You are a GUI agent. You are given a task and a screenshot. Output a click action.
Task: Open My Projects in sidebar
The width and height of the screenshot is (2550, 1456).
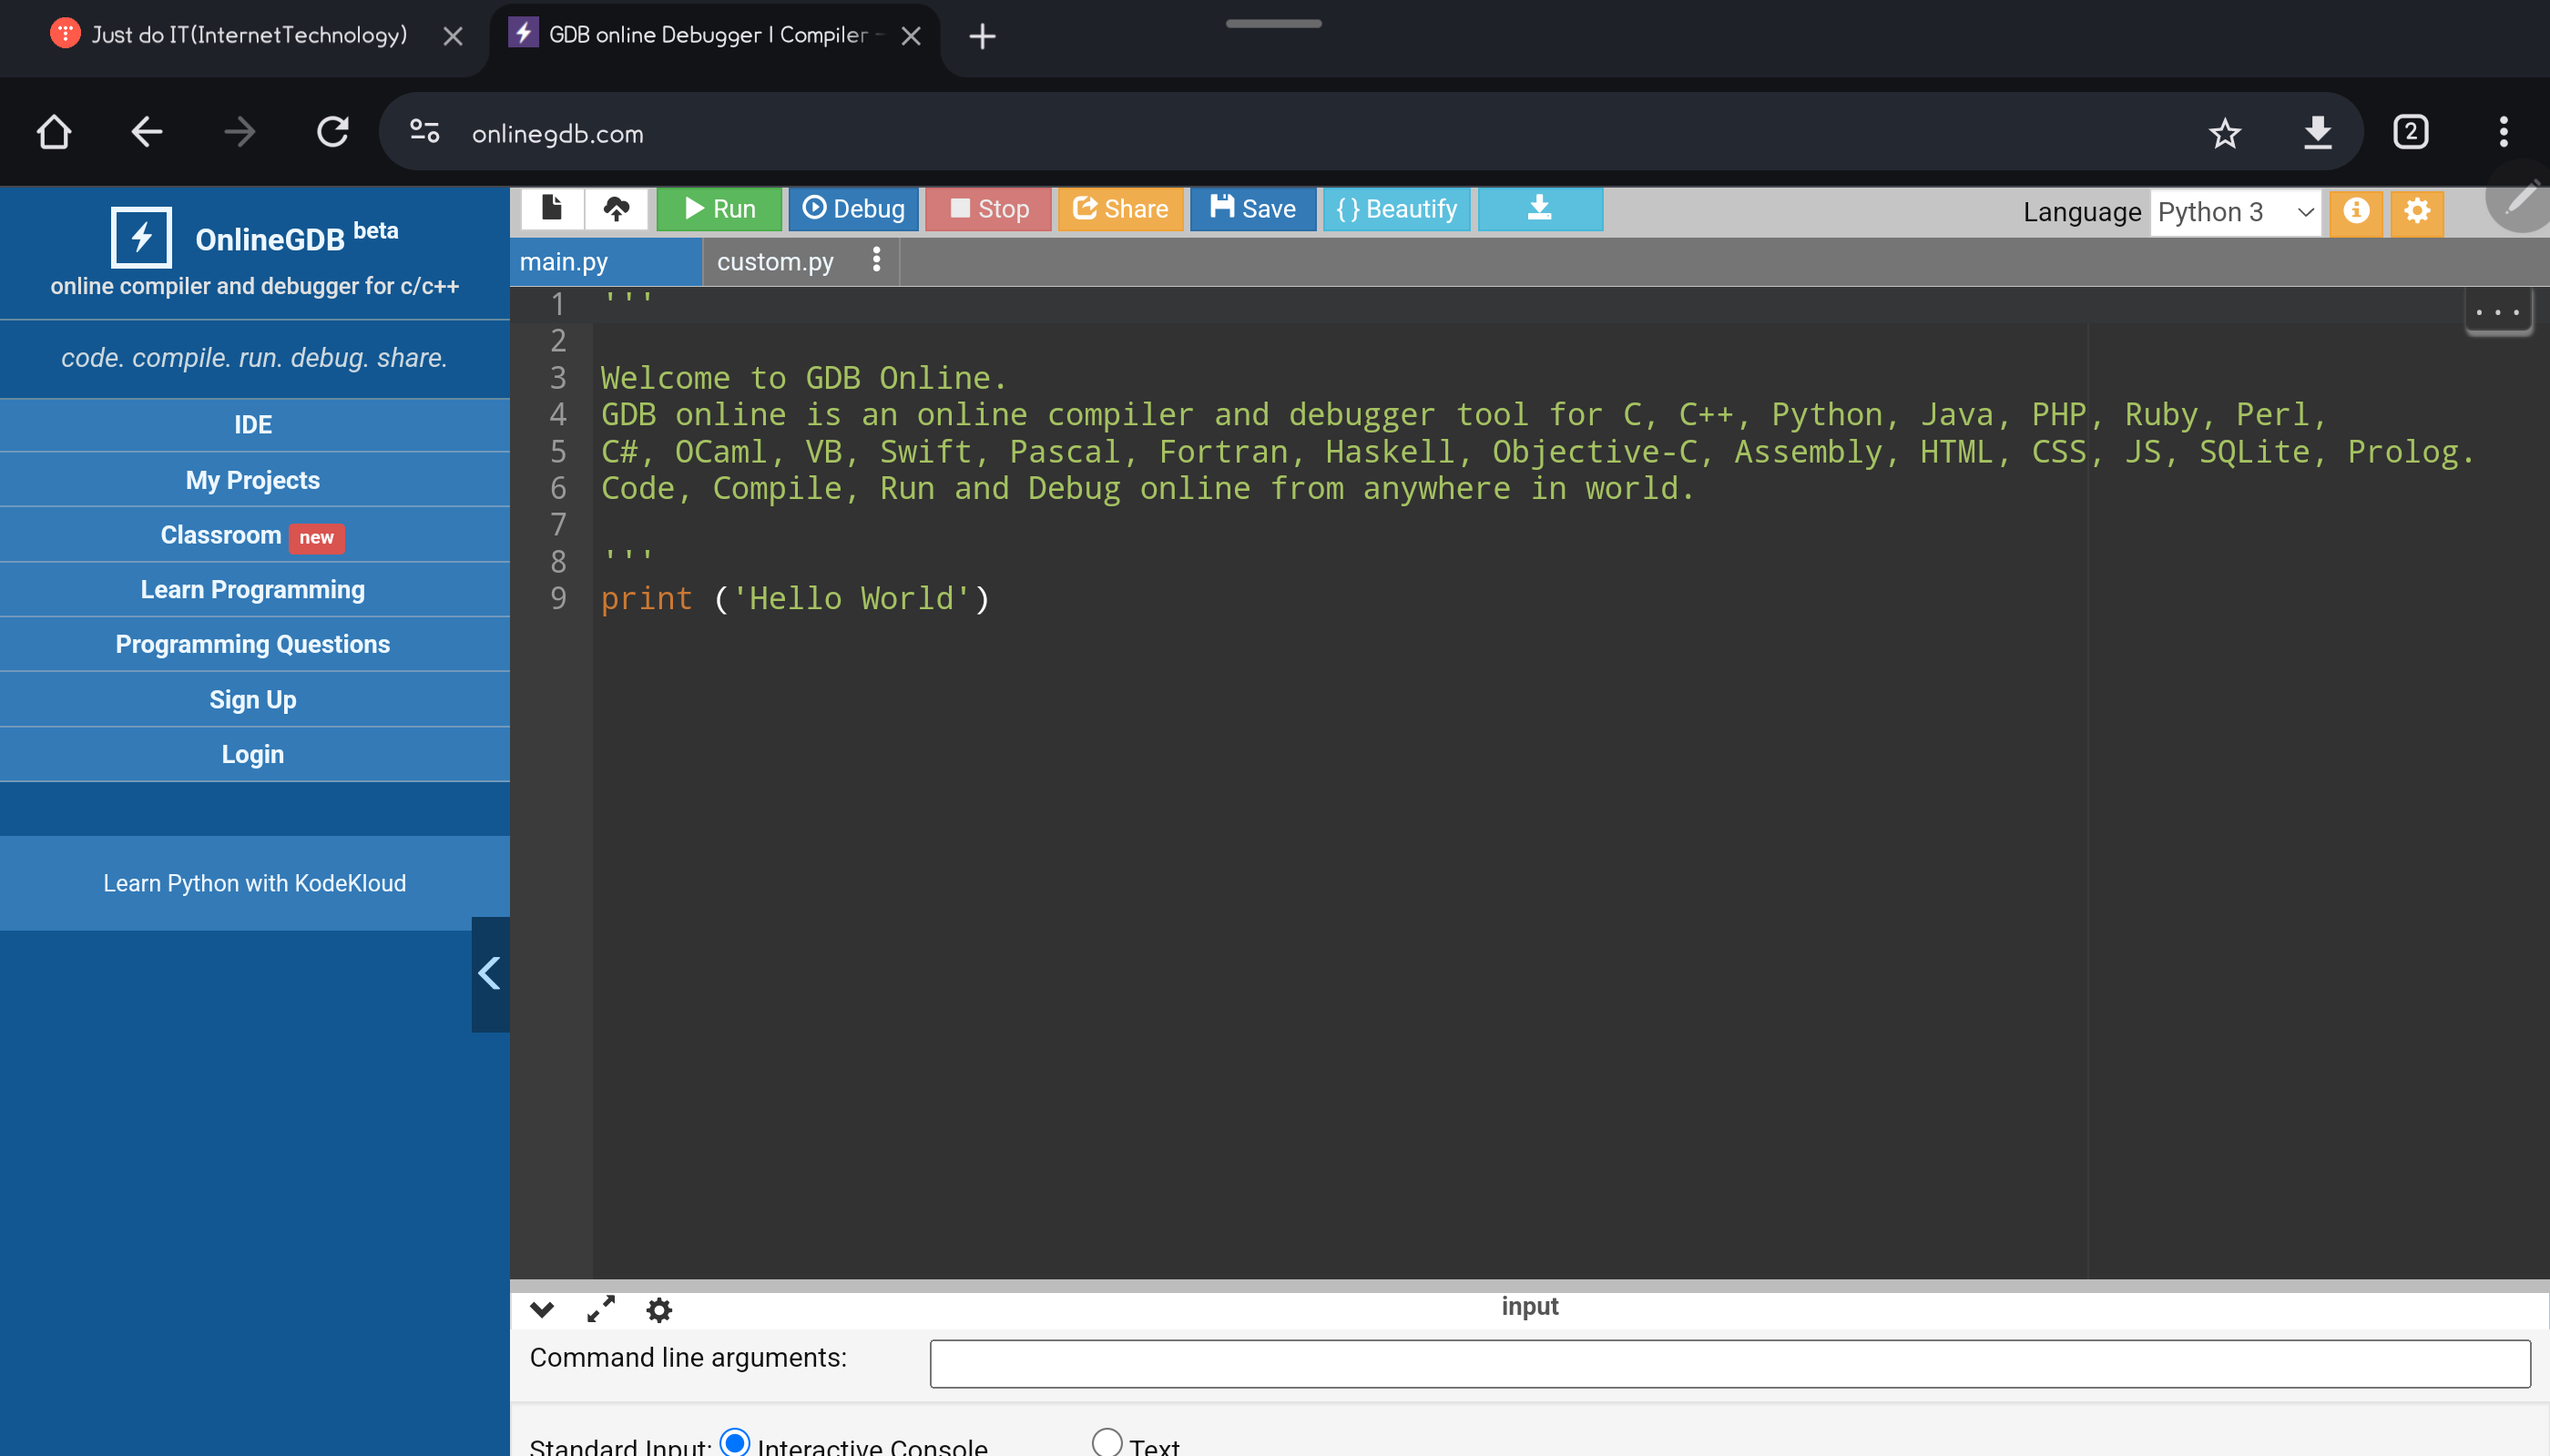[x=253, y=480]
